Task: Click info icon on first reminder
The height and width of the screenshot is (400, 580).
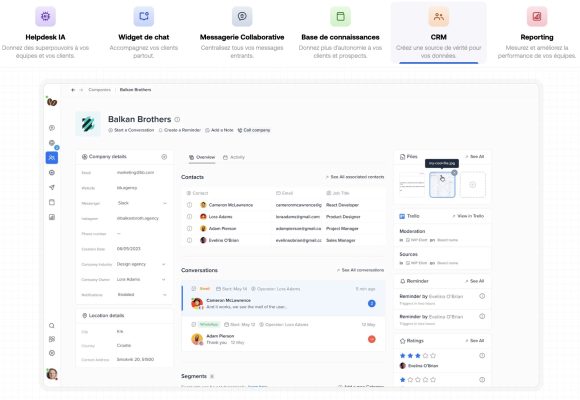Action: coord(482,296)
